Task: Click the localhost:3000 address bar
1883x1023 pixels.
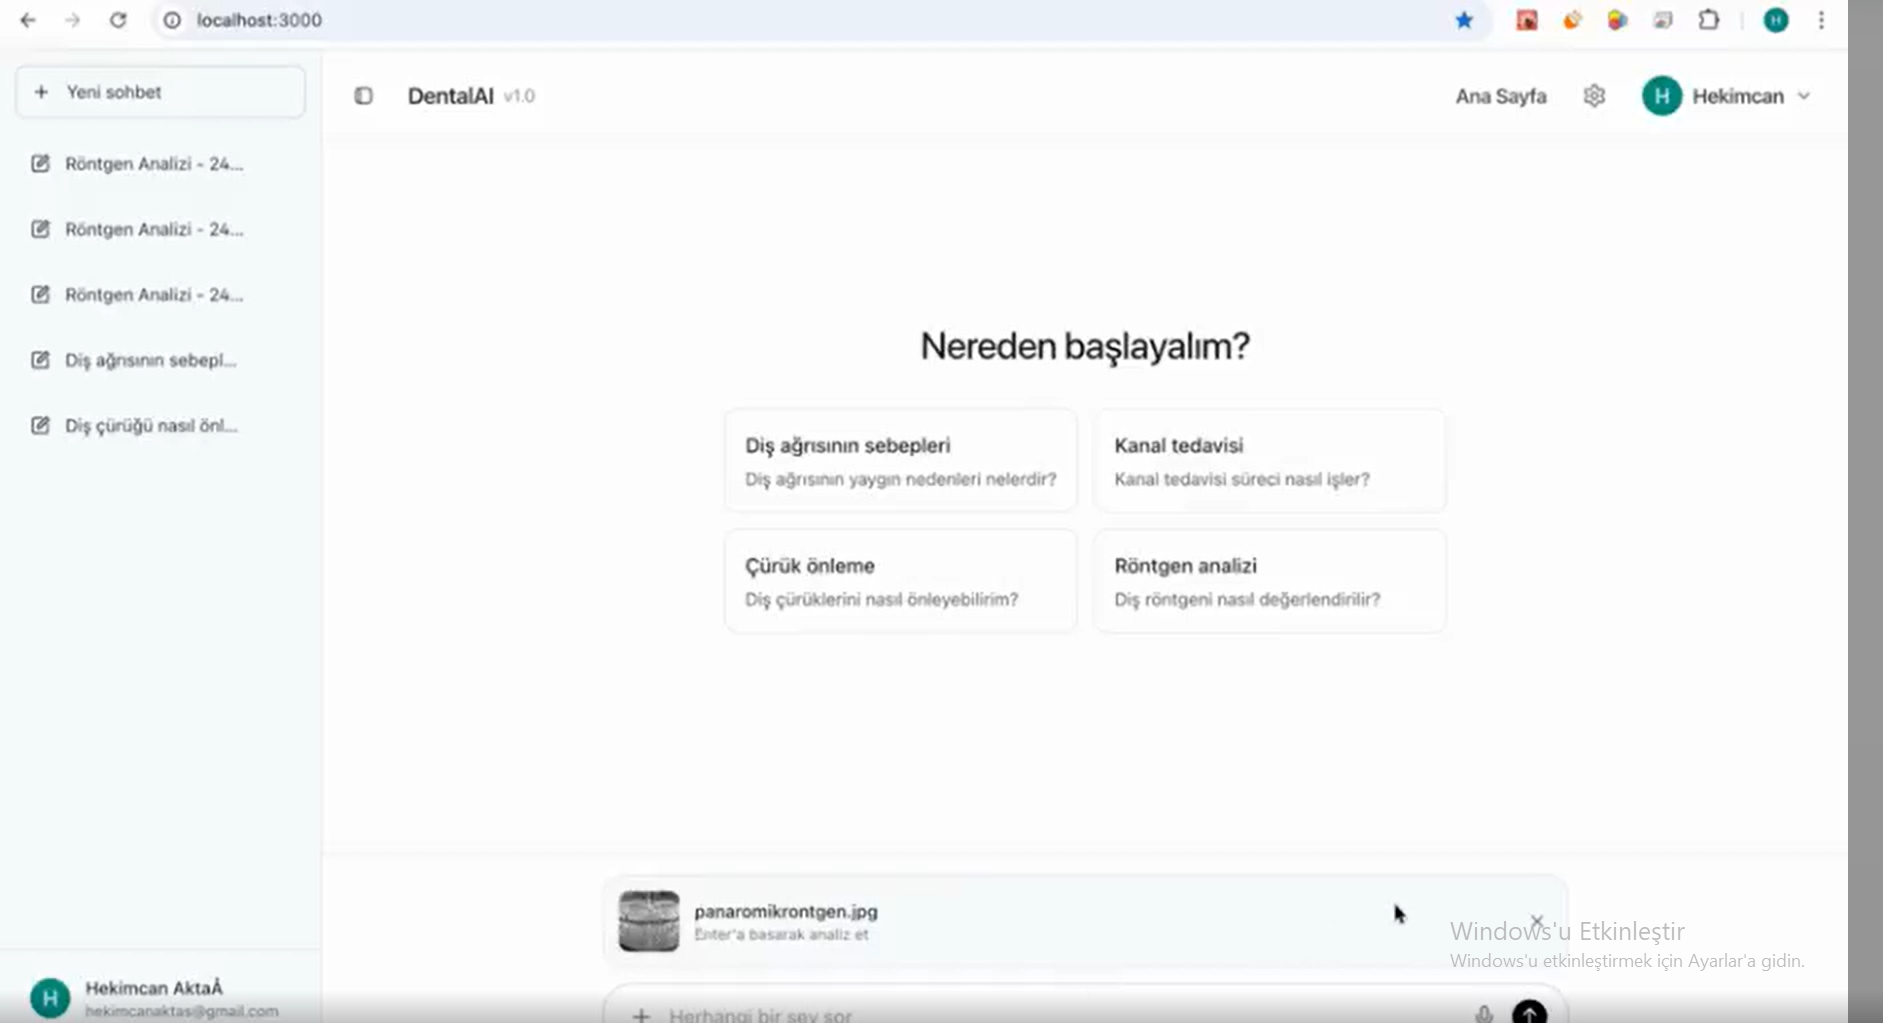Action: (259, 20)
